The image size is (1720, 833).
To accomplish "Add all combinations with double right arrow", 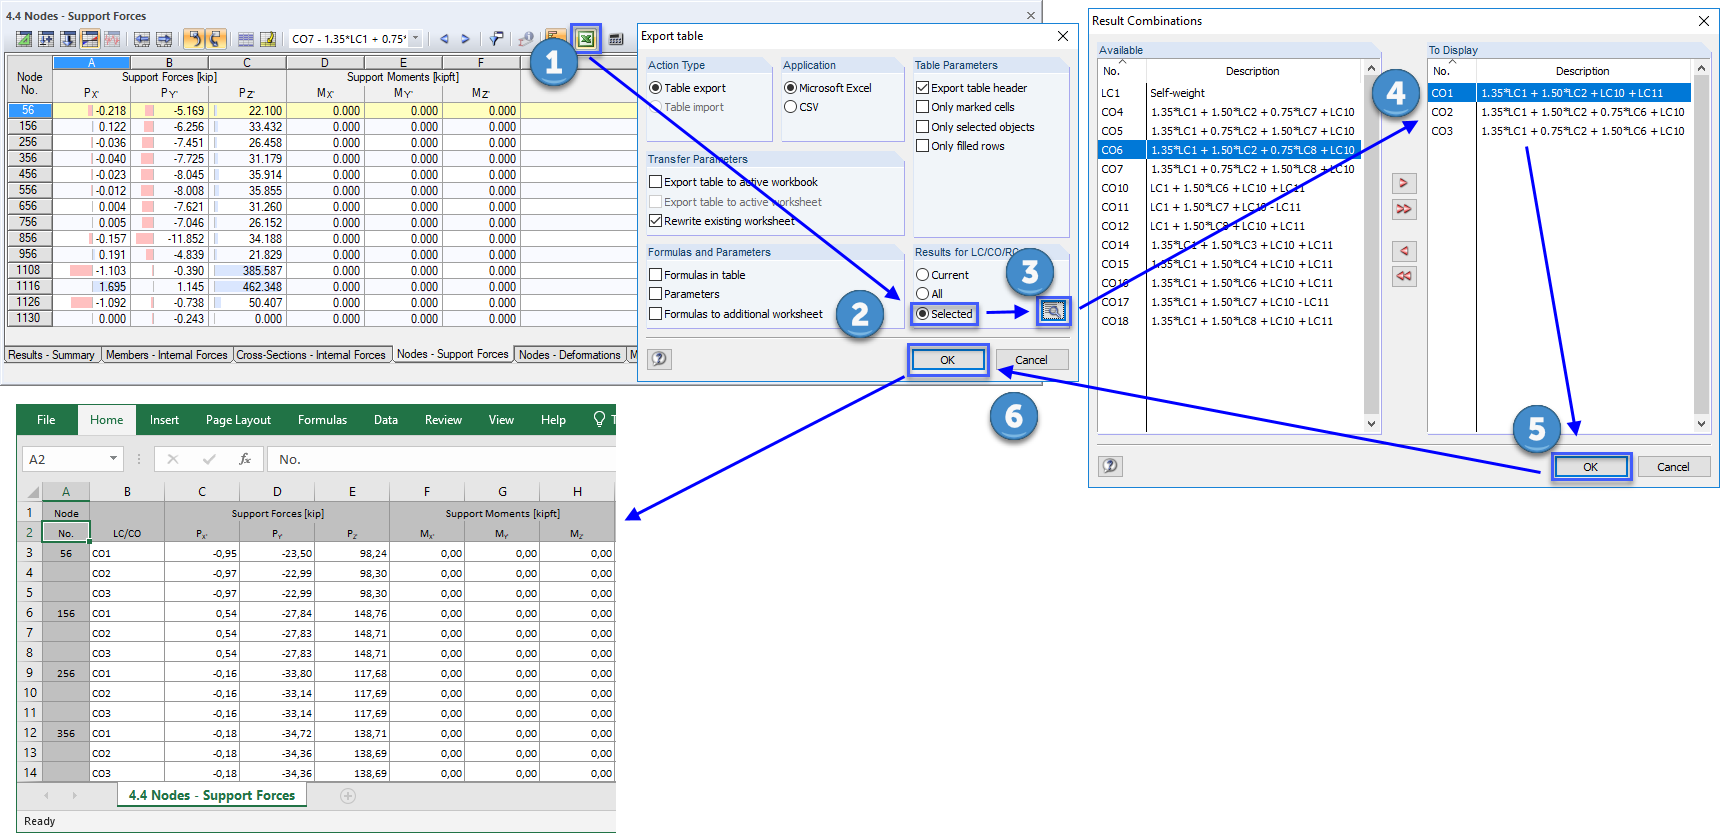I will pos(1404,209).
